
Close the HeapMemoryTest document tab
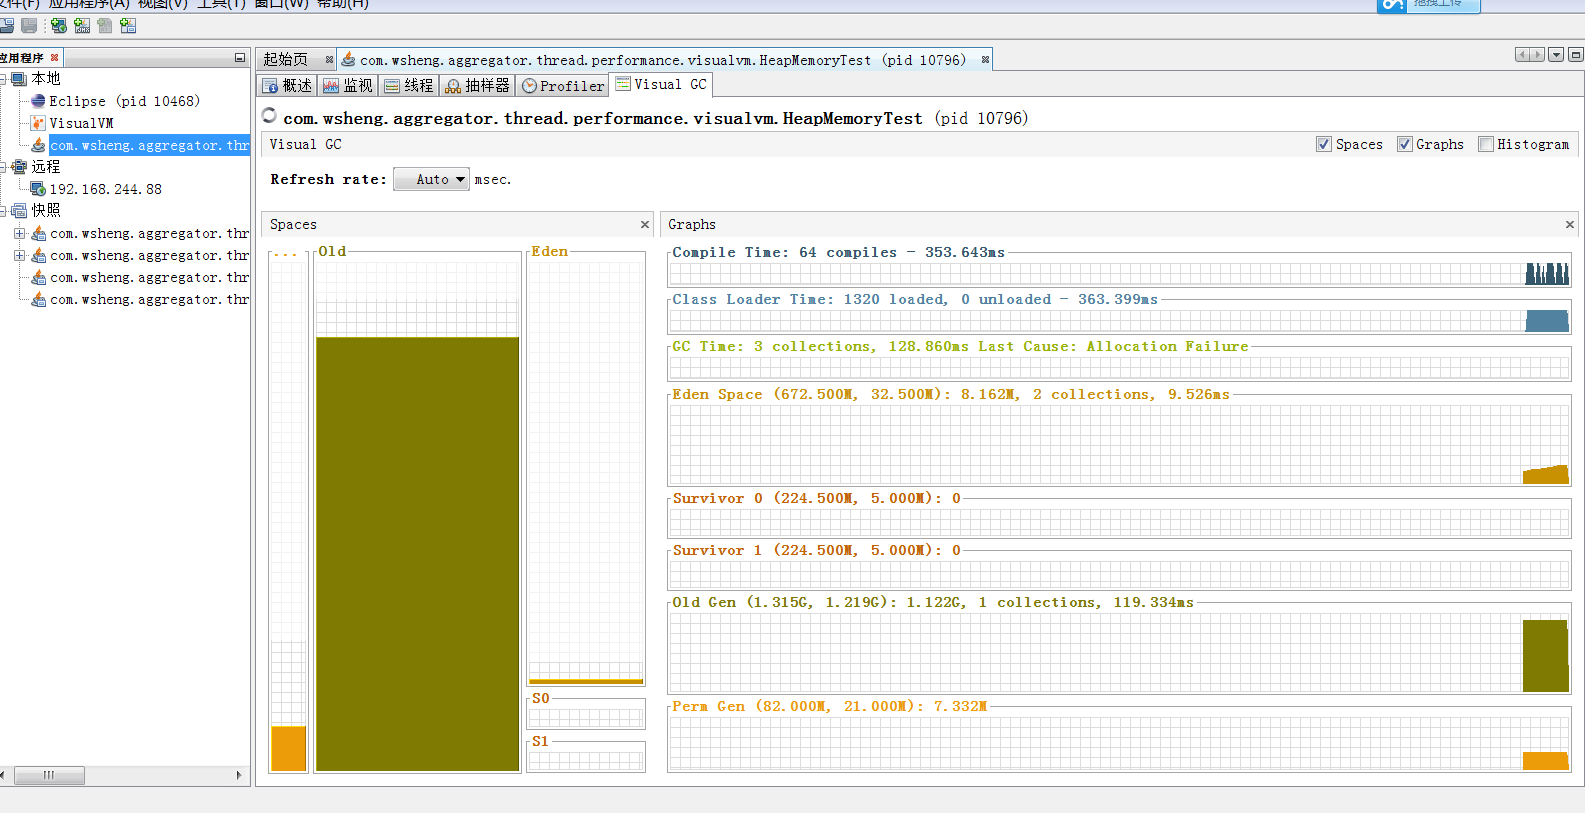(x=985, y=60)
